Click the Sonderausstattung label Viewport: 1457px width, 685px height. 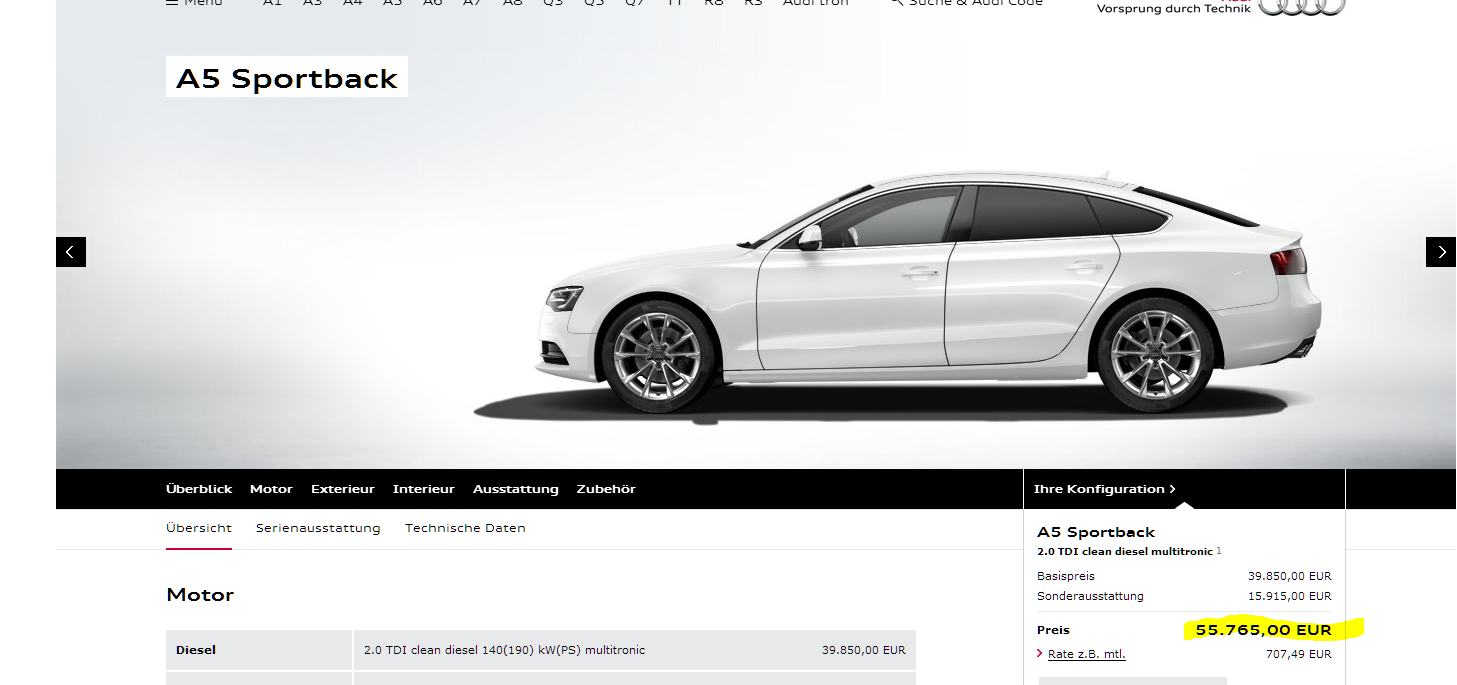(1091, 596)
